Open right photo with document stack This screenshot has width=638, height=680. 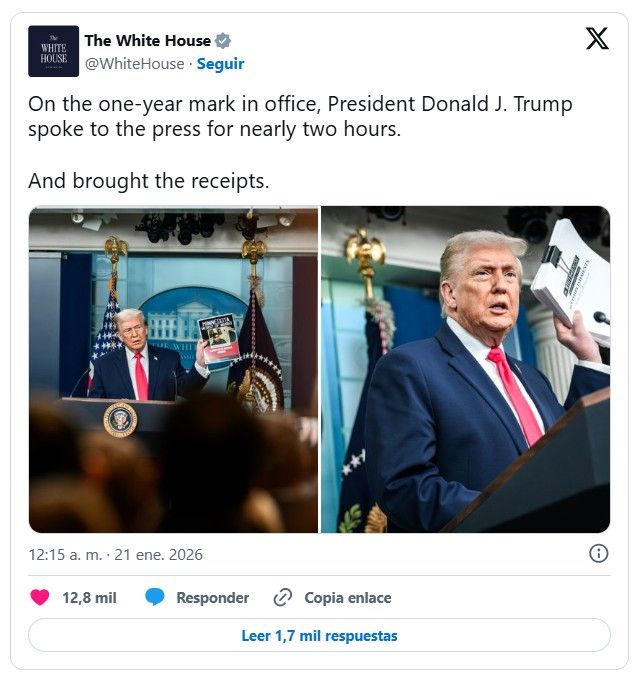pyautogui.click(x=465, y=369)
